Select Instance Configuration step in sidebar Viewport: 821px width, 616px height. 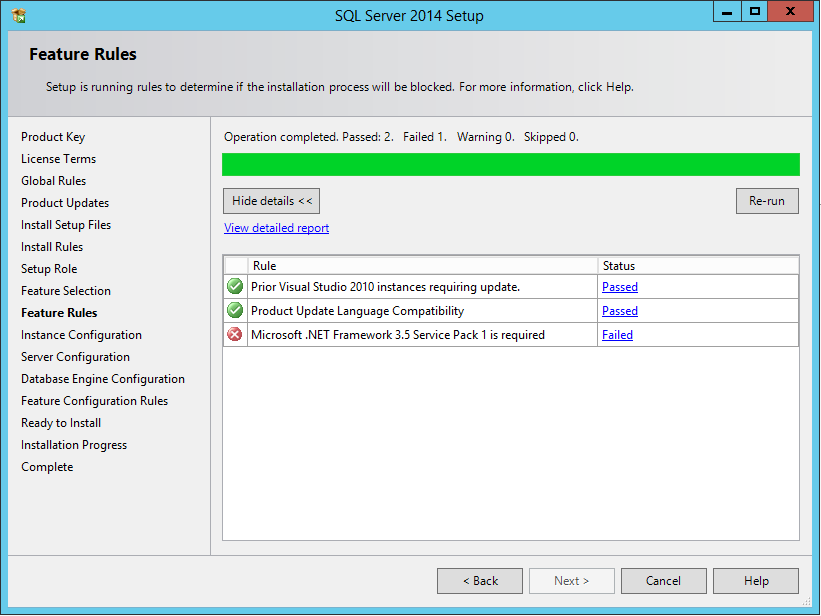click(x=81, y=335)
